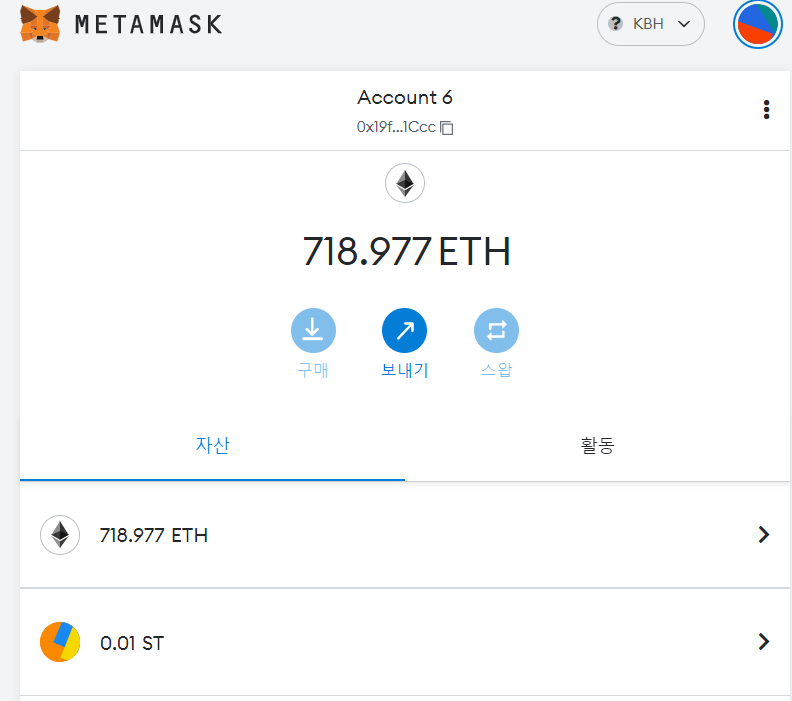Open the 718.977 ETH asset row

[x=405, y=535]
